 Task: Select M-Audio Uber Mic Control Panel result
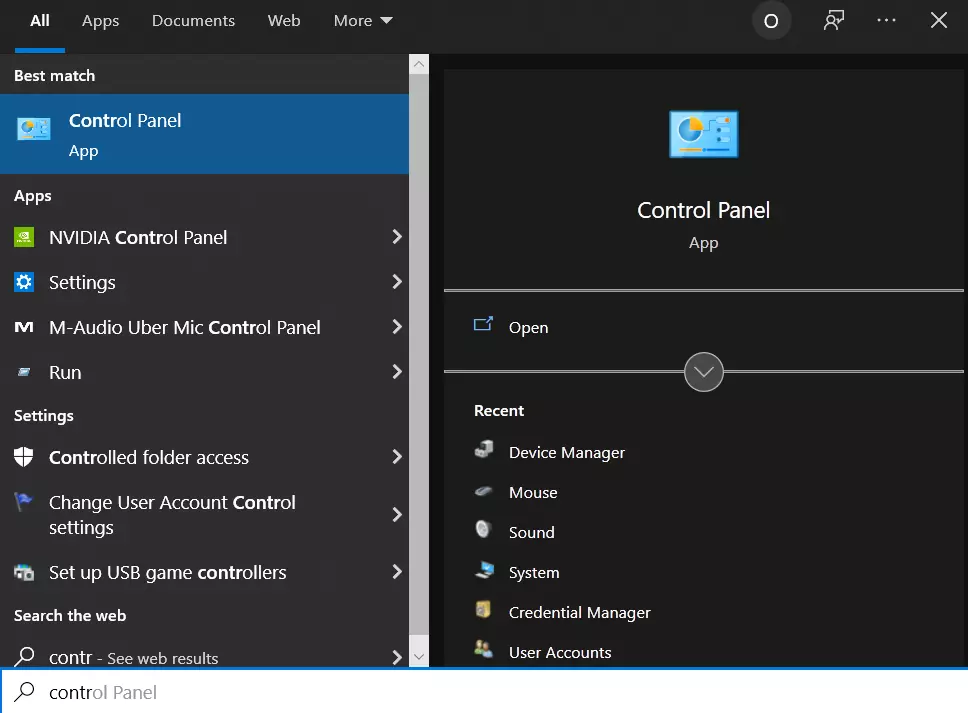coord(204,327)
